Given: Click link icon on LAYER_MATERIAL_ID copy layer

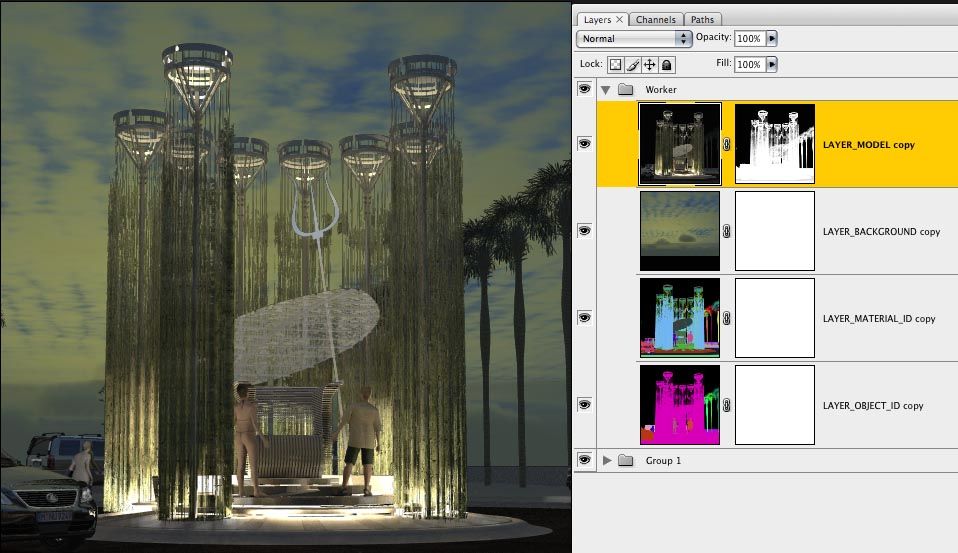Looking at the screenshot, I should [727, 318].
